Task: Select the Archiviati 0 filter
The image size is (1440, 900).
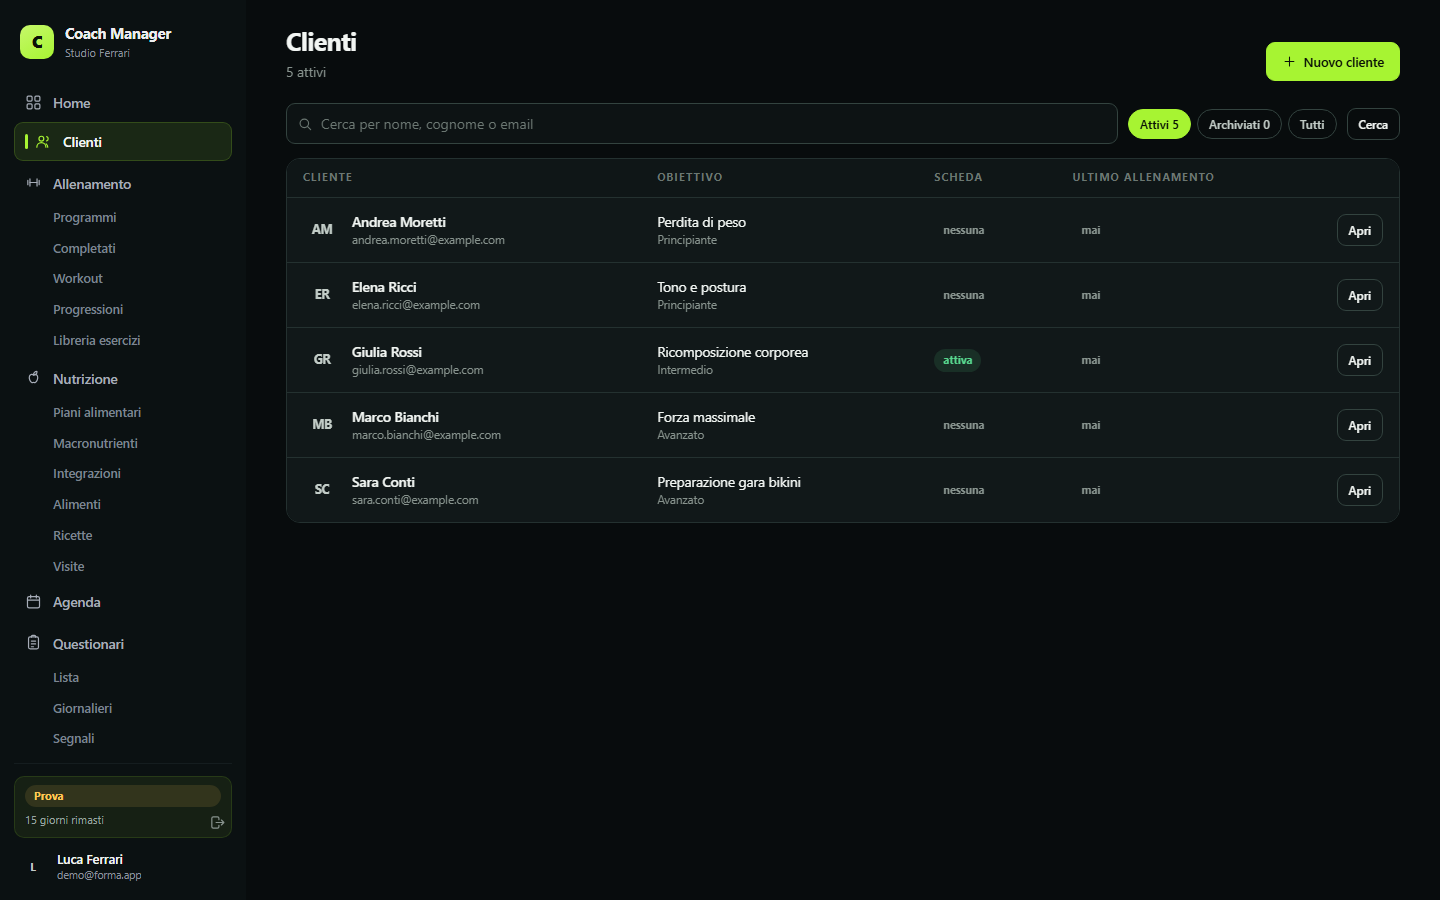Action: (1239, 124)
